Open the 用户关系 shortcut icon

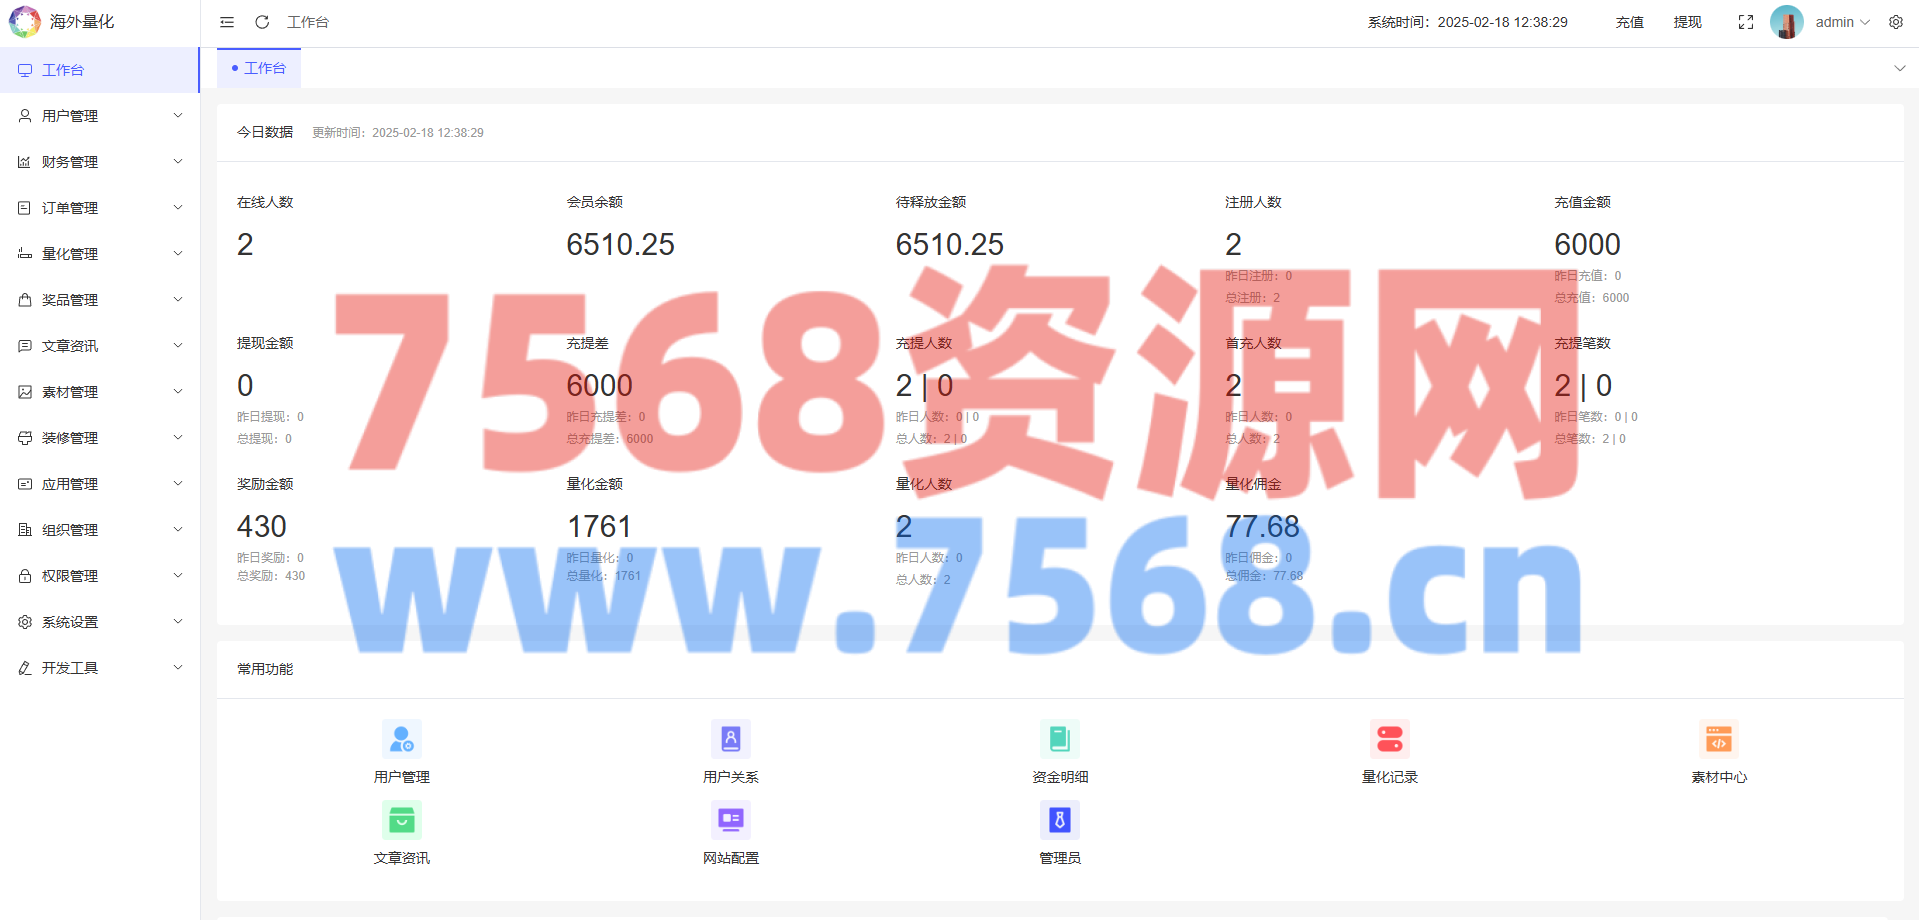coord(730,740)
